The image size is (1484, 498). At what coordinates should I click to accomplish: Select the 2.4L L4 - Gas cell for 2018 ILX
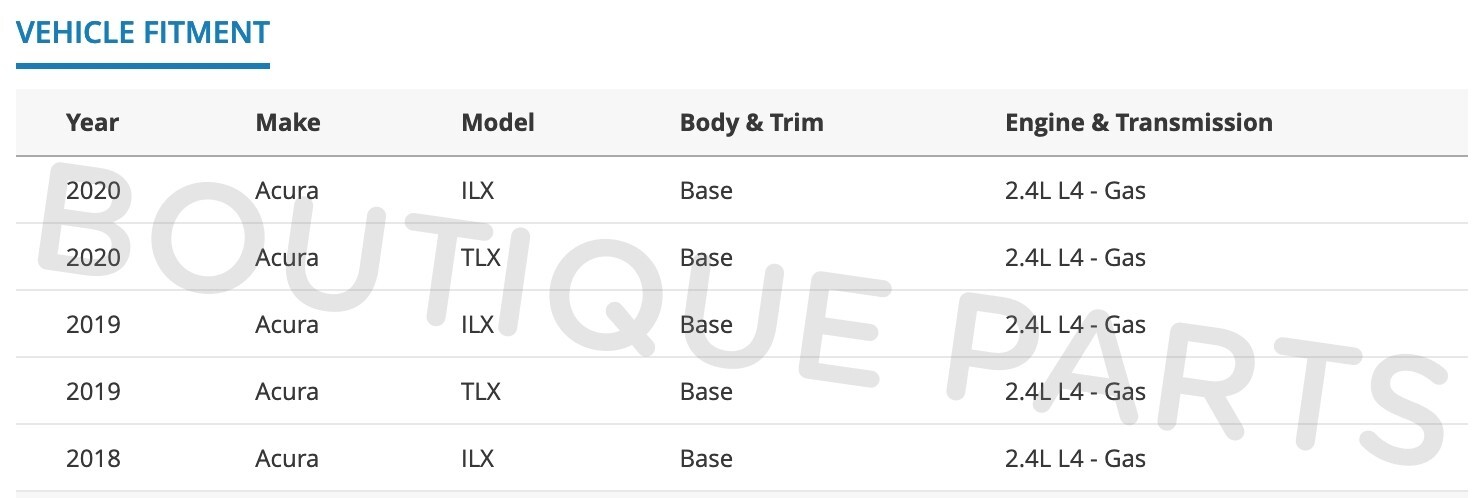click(x=1075, y=458)
